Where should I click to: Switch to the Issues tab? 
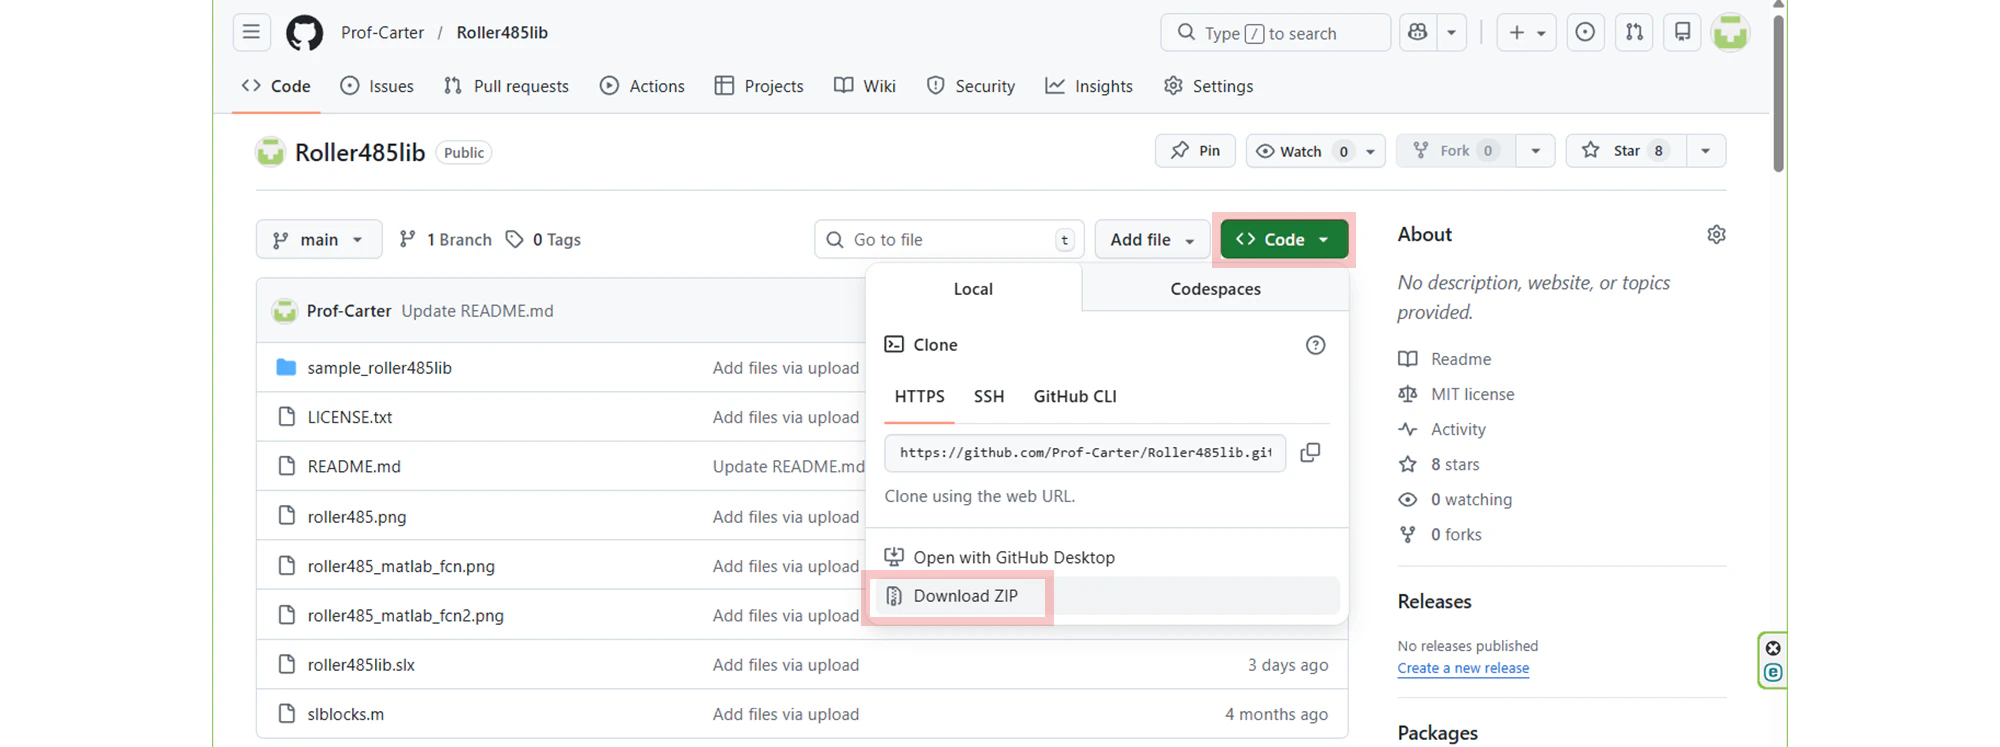[x=377, y=86]
